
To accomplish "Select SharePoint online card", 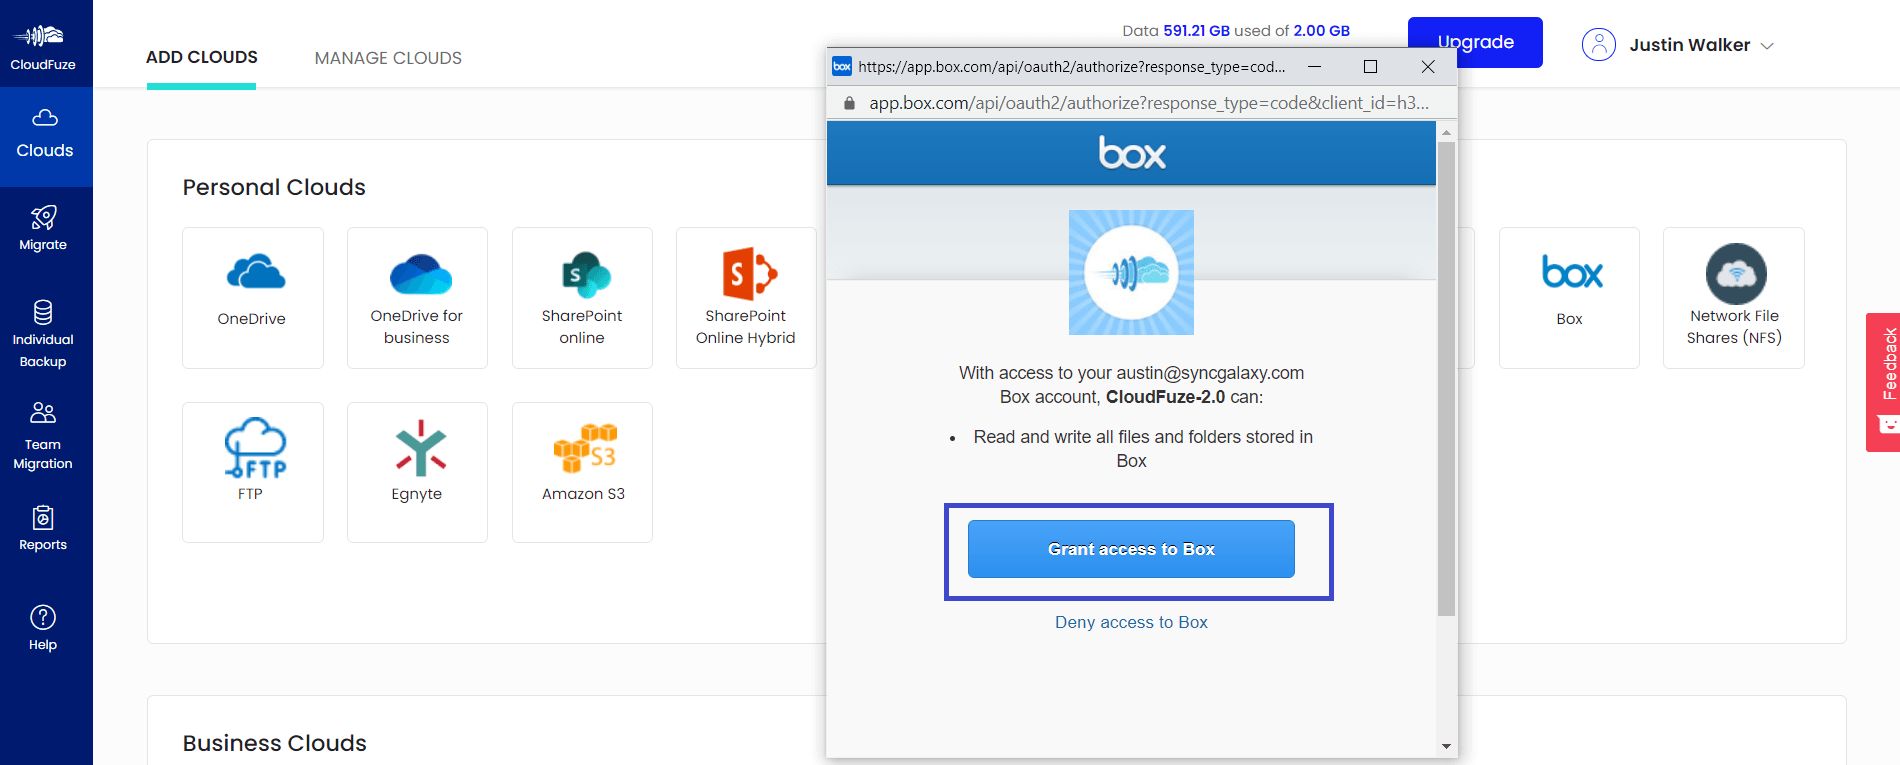I will coord(582,298).
